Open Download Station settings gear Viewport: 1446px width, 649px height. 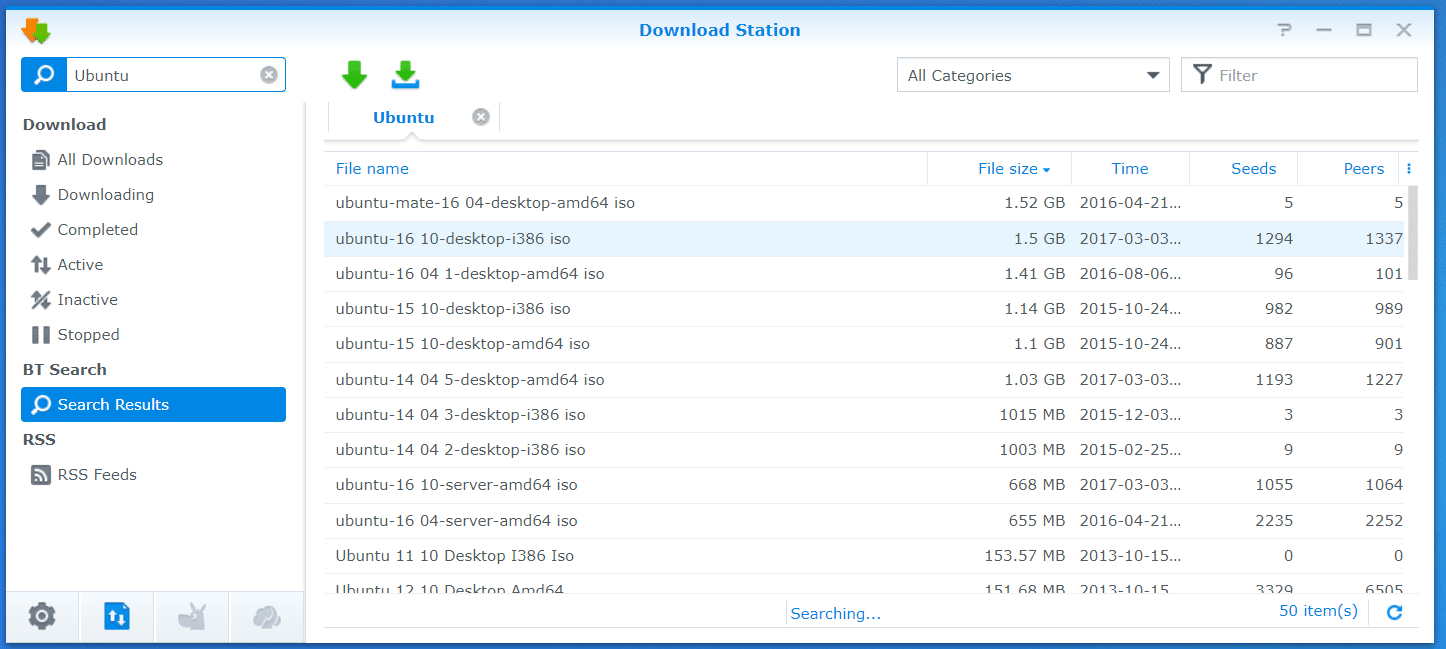click(42, 617)
